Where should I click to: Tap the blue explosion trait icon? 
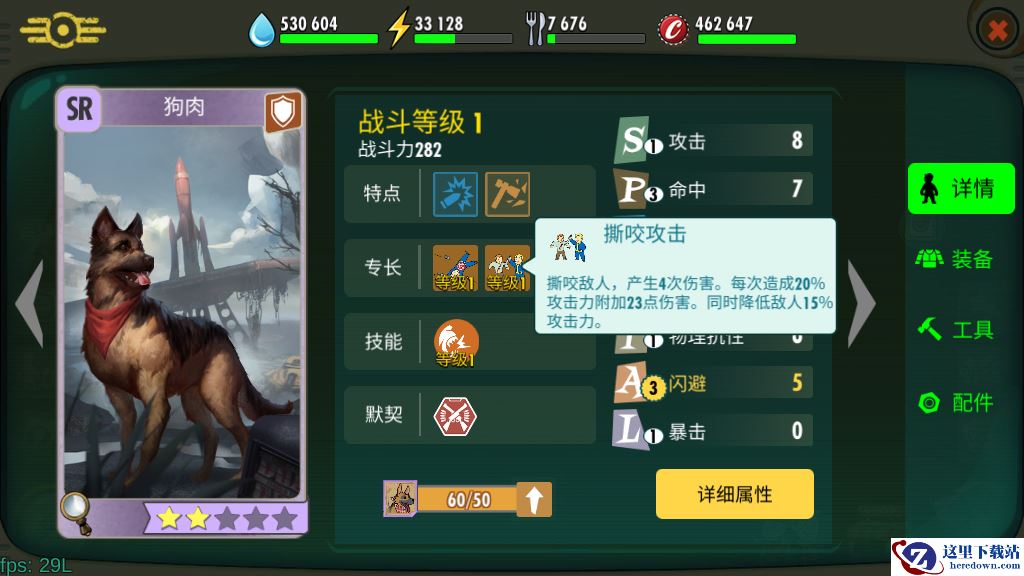coord(455,194)
